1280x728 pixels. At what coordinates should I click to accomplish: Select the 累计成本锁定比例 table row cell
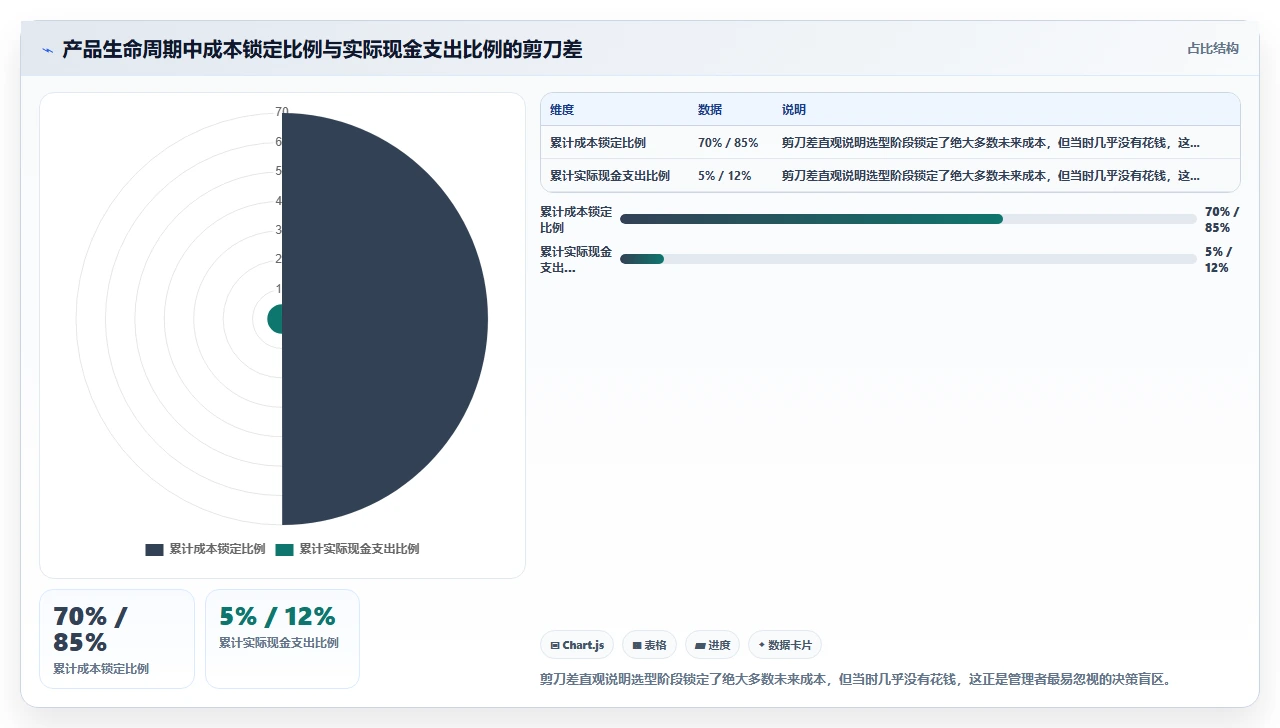point(598,143)
